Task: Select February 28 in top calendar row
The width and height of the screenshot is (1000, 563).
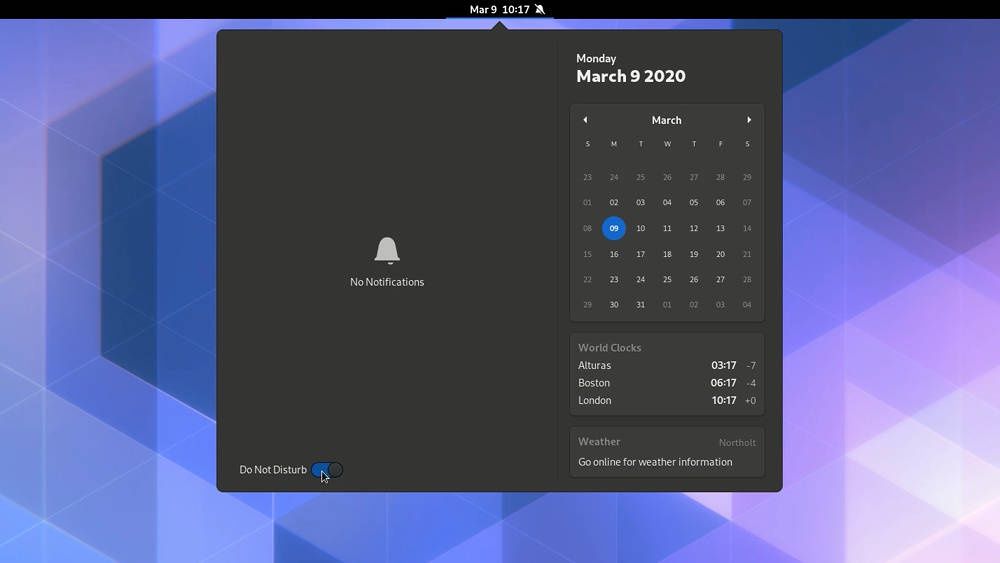Action: click(x=720, y=177)
